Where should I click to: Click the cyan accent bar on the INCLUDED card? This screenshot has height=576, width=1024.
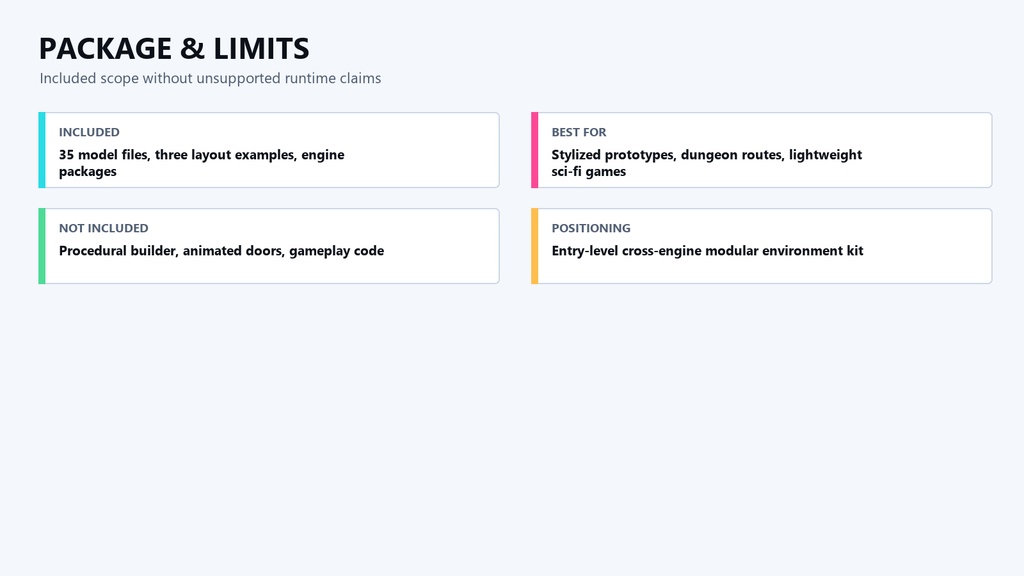42,150
